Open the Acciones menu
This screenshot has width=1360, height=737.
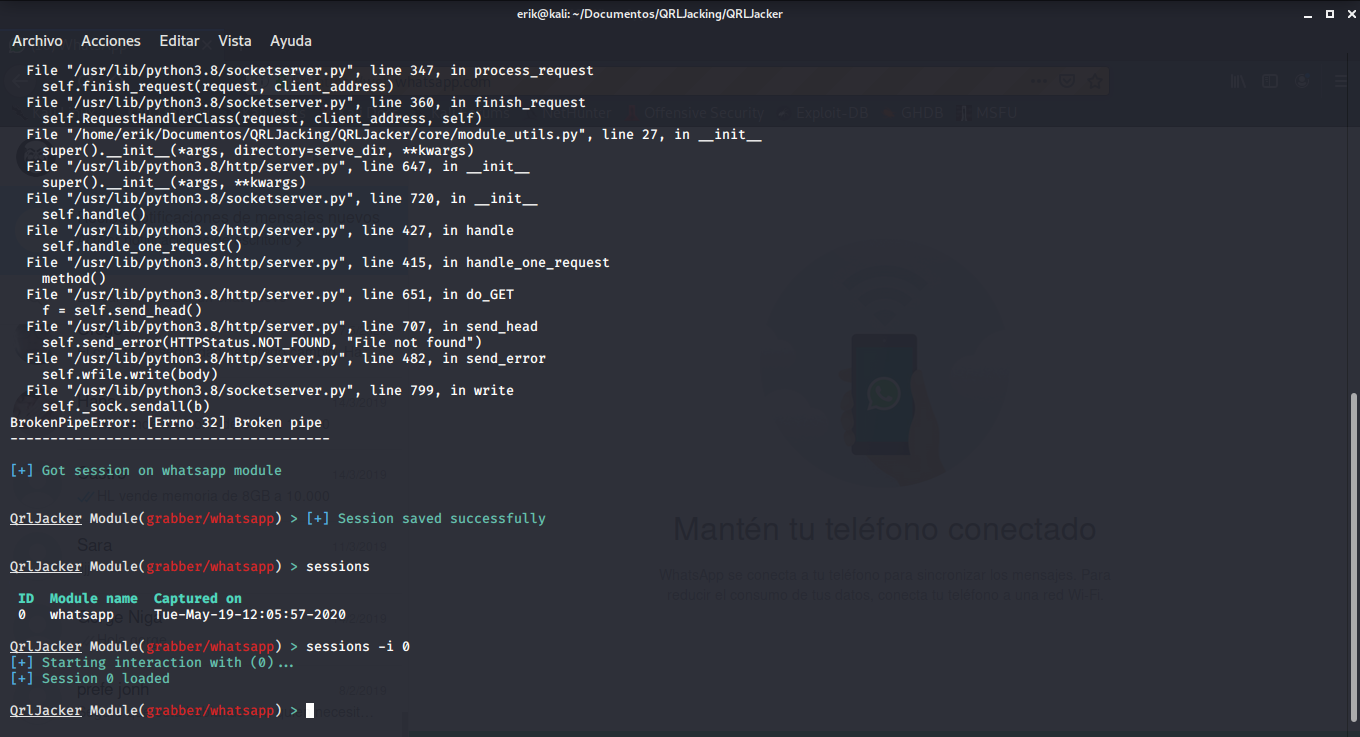(111, 41)
